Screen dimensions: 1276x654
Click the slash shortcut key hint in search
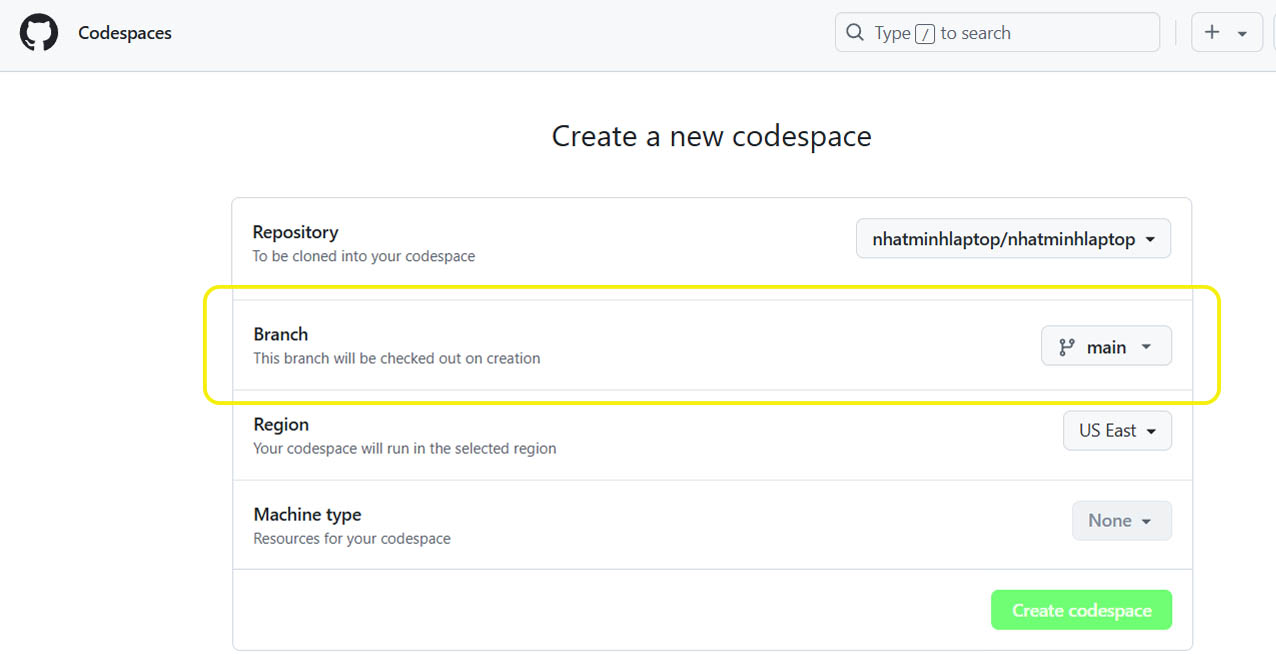pyautogui.click(x=925, y=34)
